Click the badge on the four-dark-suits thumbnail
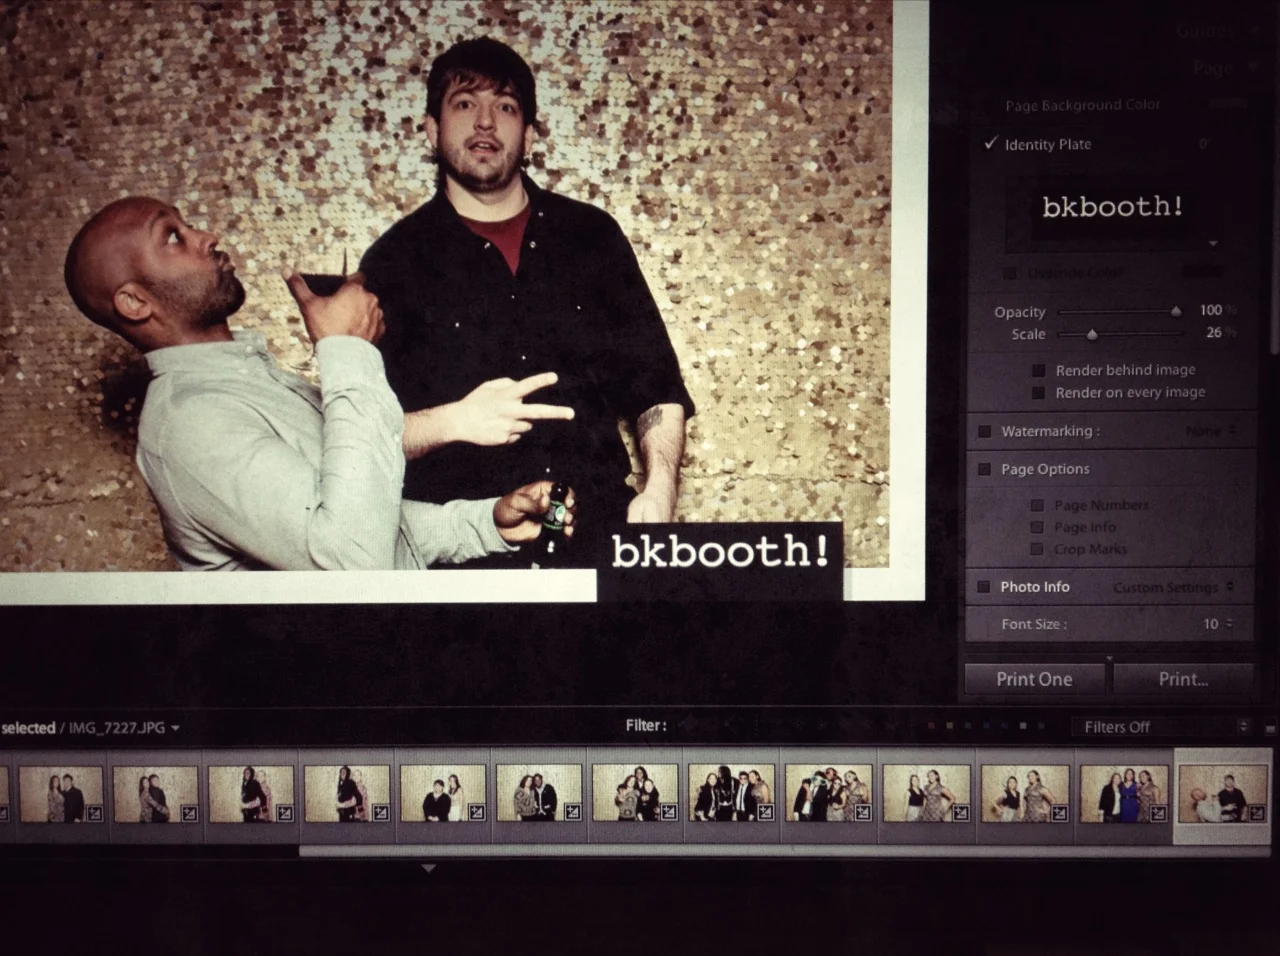Screen dimensions: 1280x956 click(x=764, y=813)
